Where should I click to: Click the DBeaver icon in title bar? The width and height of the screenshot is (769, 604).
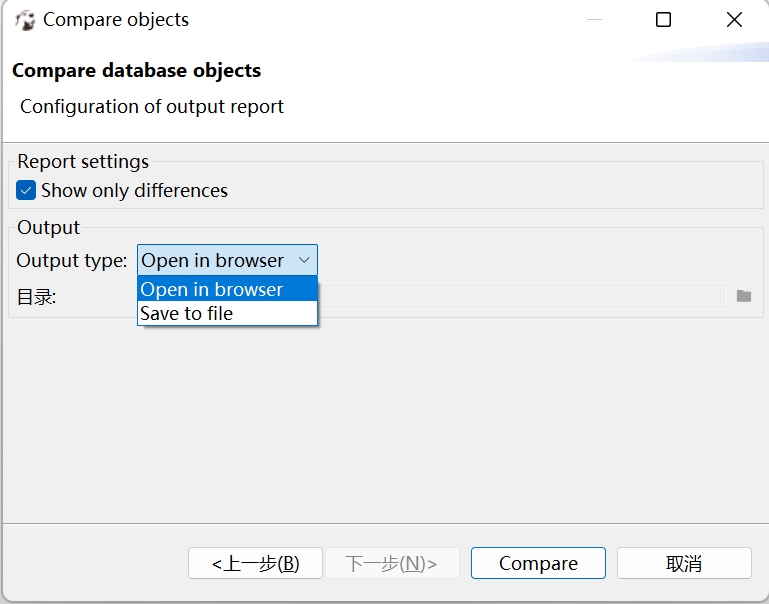click(x=24, y=20)
